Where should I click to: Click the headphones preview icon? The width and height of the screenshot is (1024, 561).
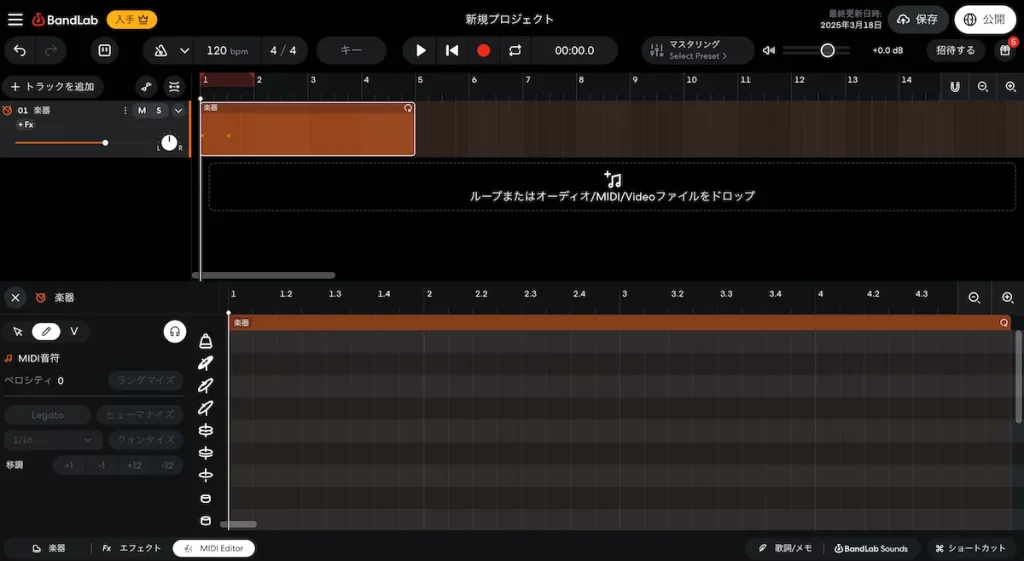point(175,331)
